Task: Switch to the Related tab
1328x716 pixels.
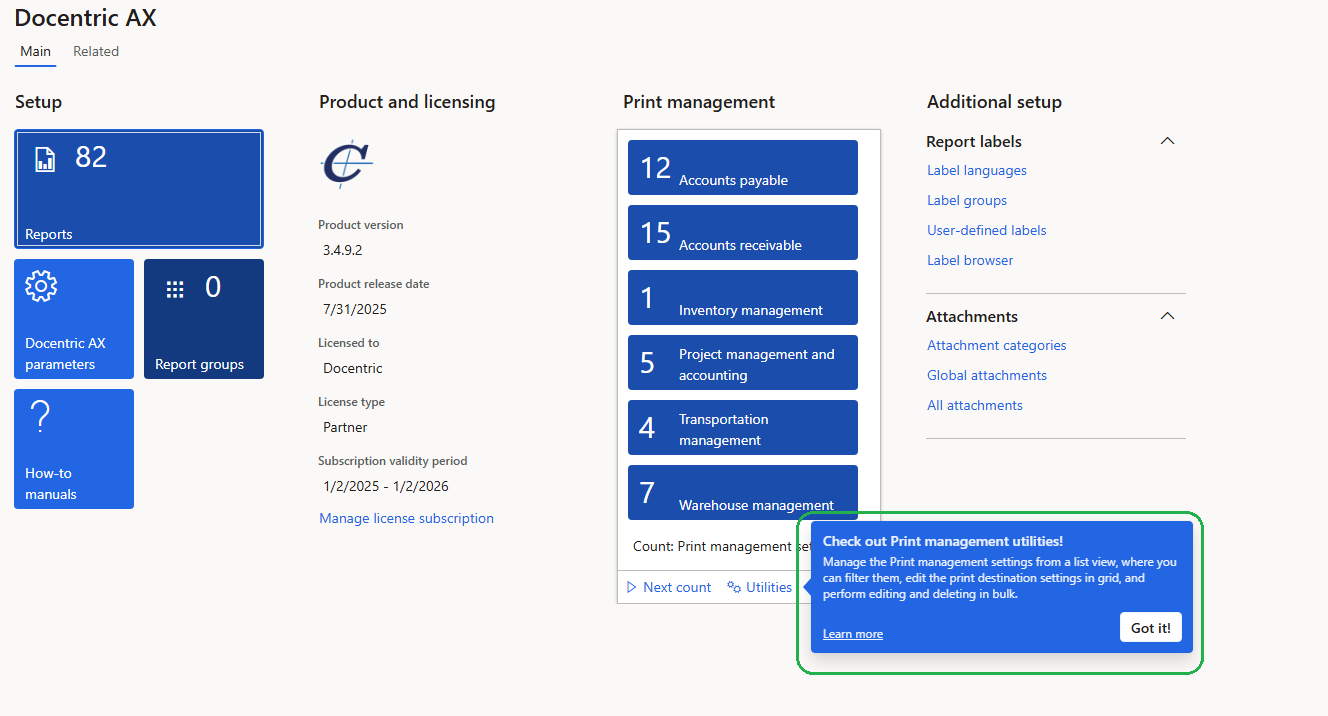Action: (96, 51)
